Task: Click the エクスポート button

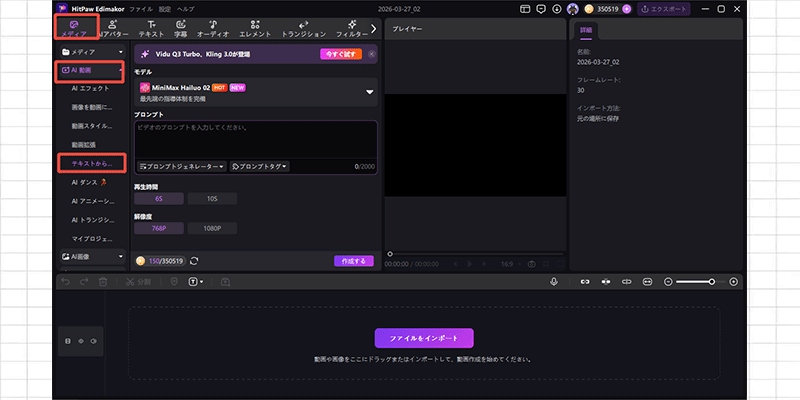Action: [x=664, y=9]
